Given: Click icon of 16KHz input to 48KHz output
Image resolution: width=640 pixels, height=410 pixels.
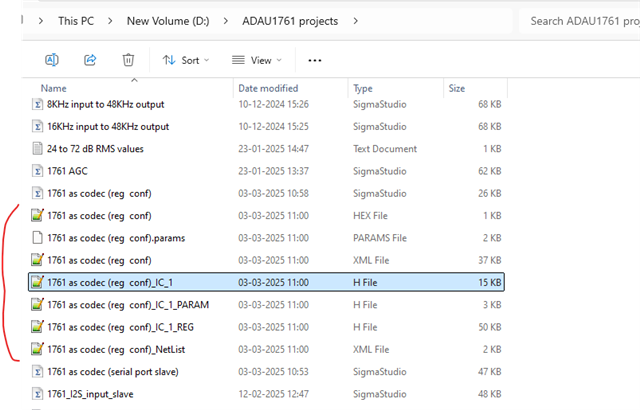Looking at the screenshot, I should 37,126.
